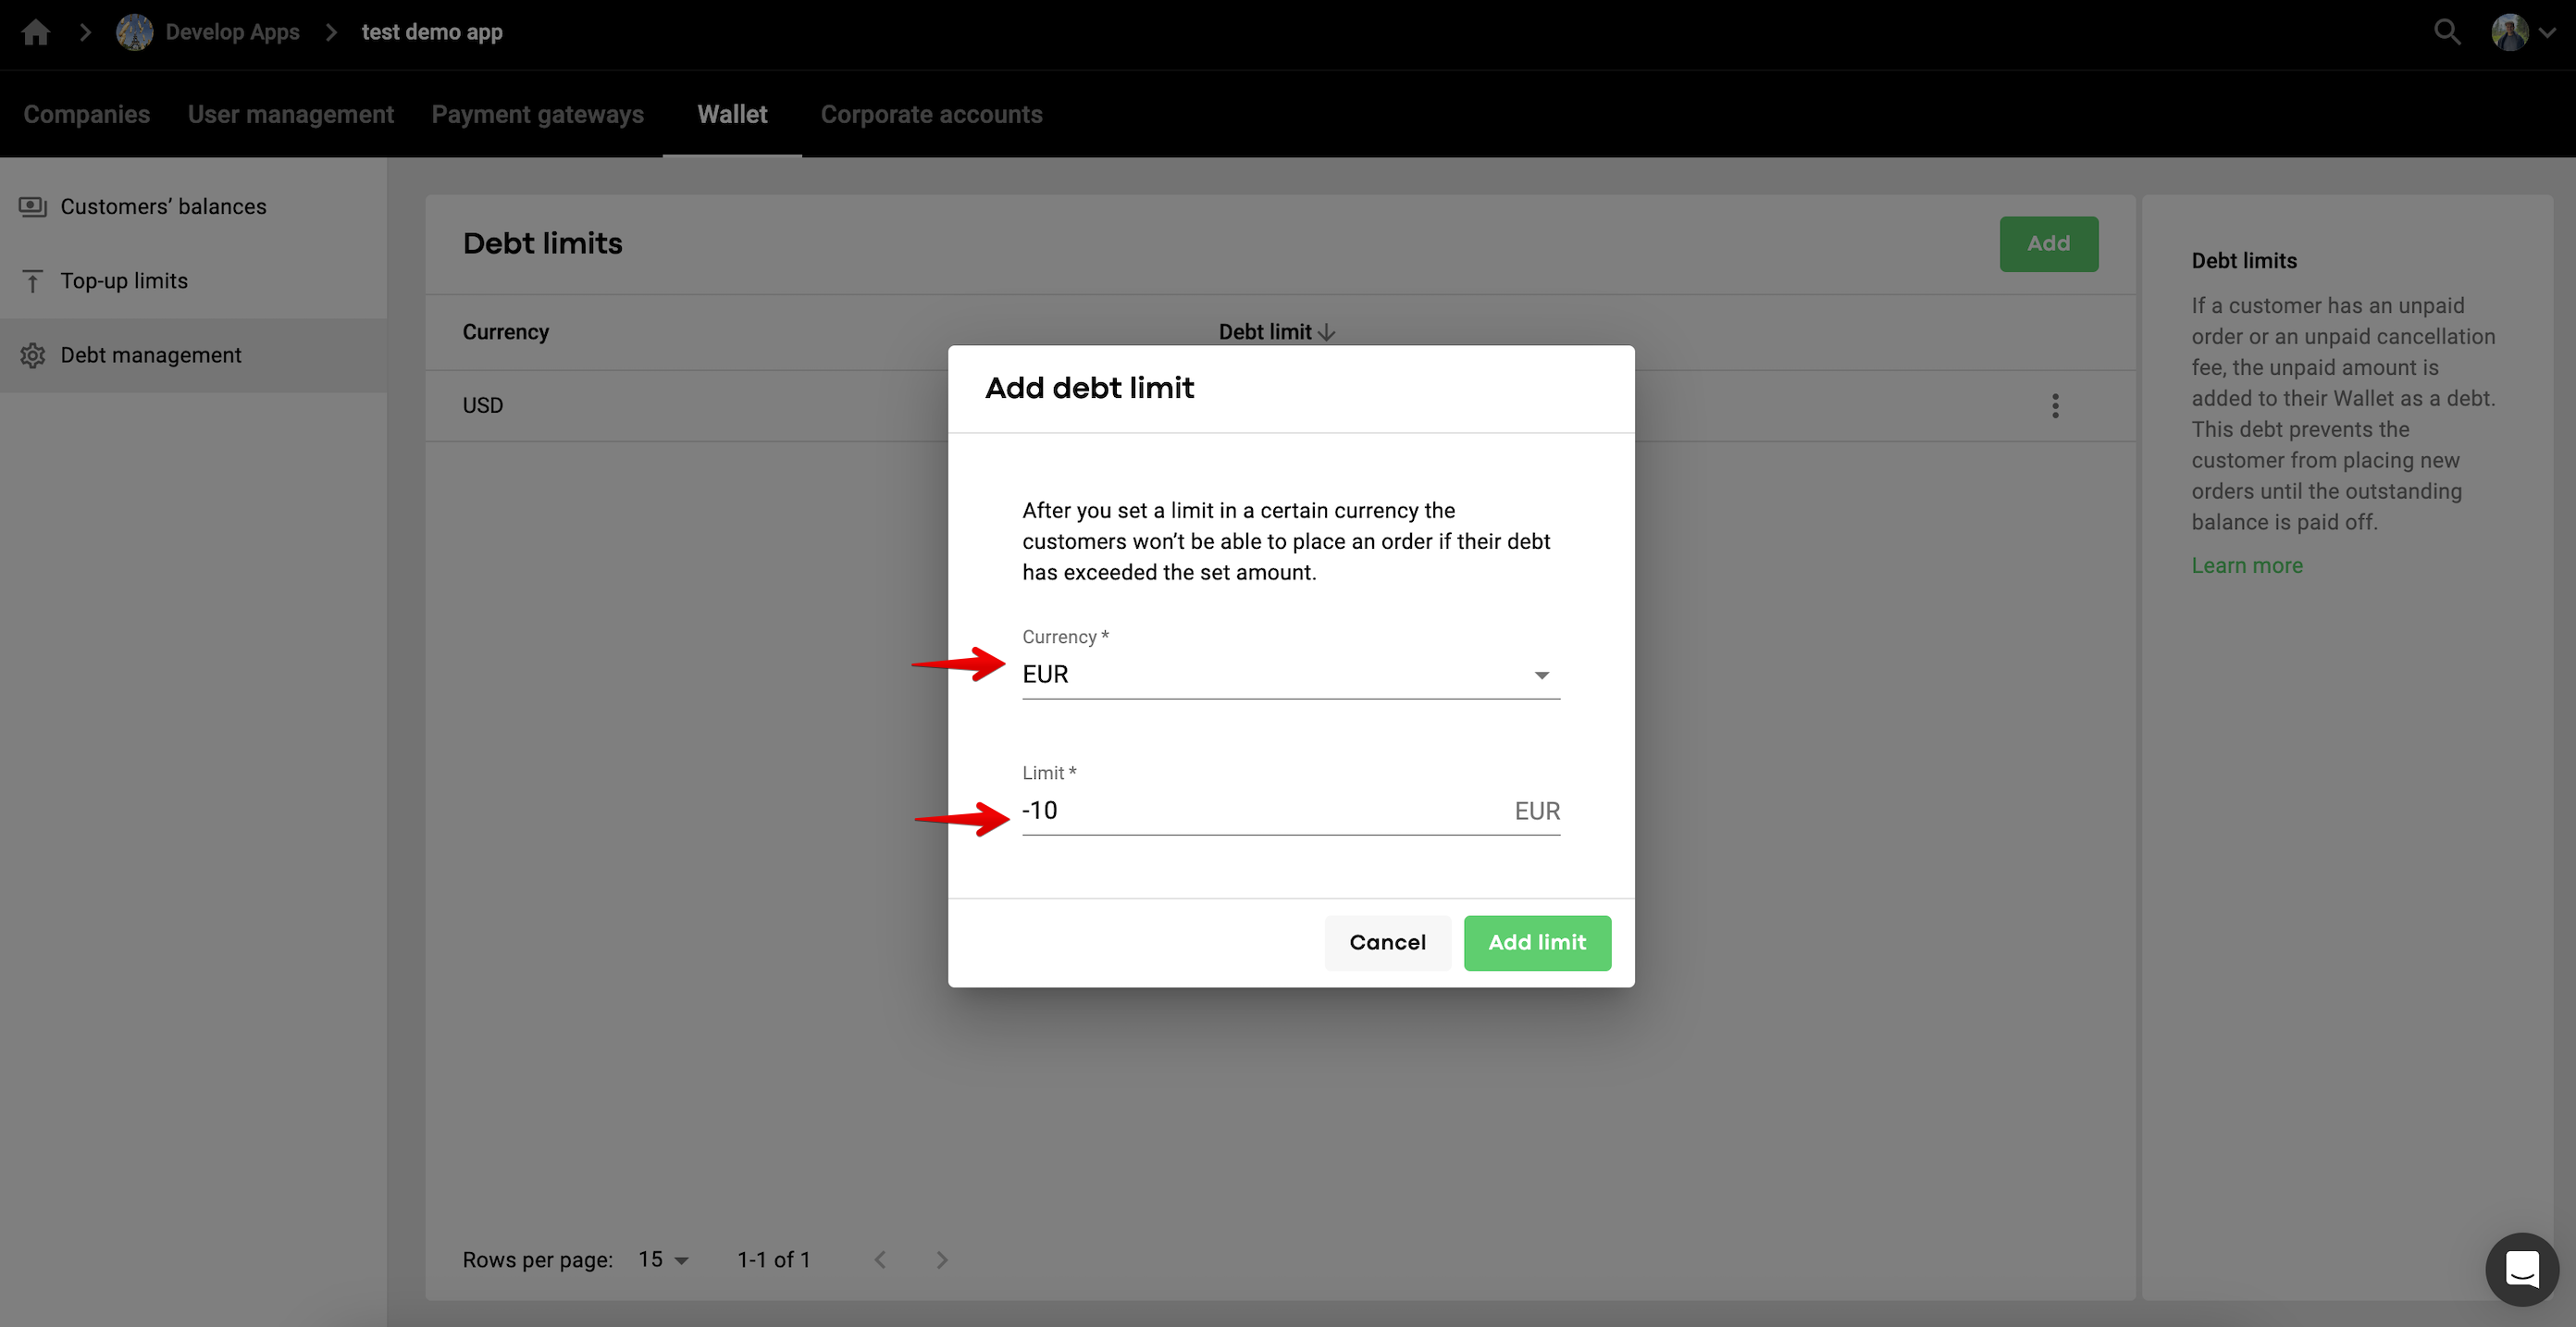Open the Top-up limits sidebar item
Image resolution: width=2576 pixels, height=1327 pixels.
(124, 281)
